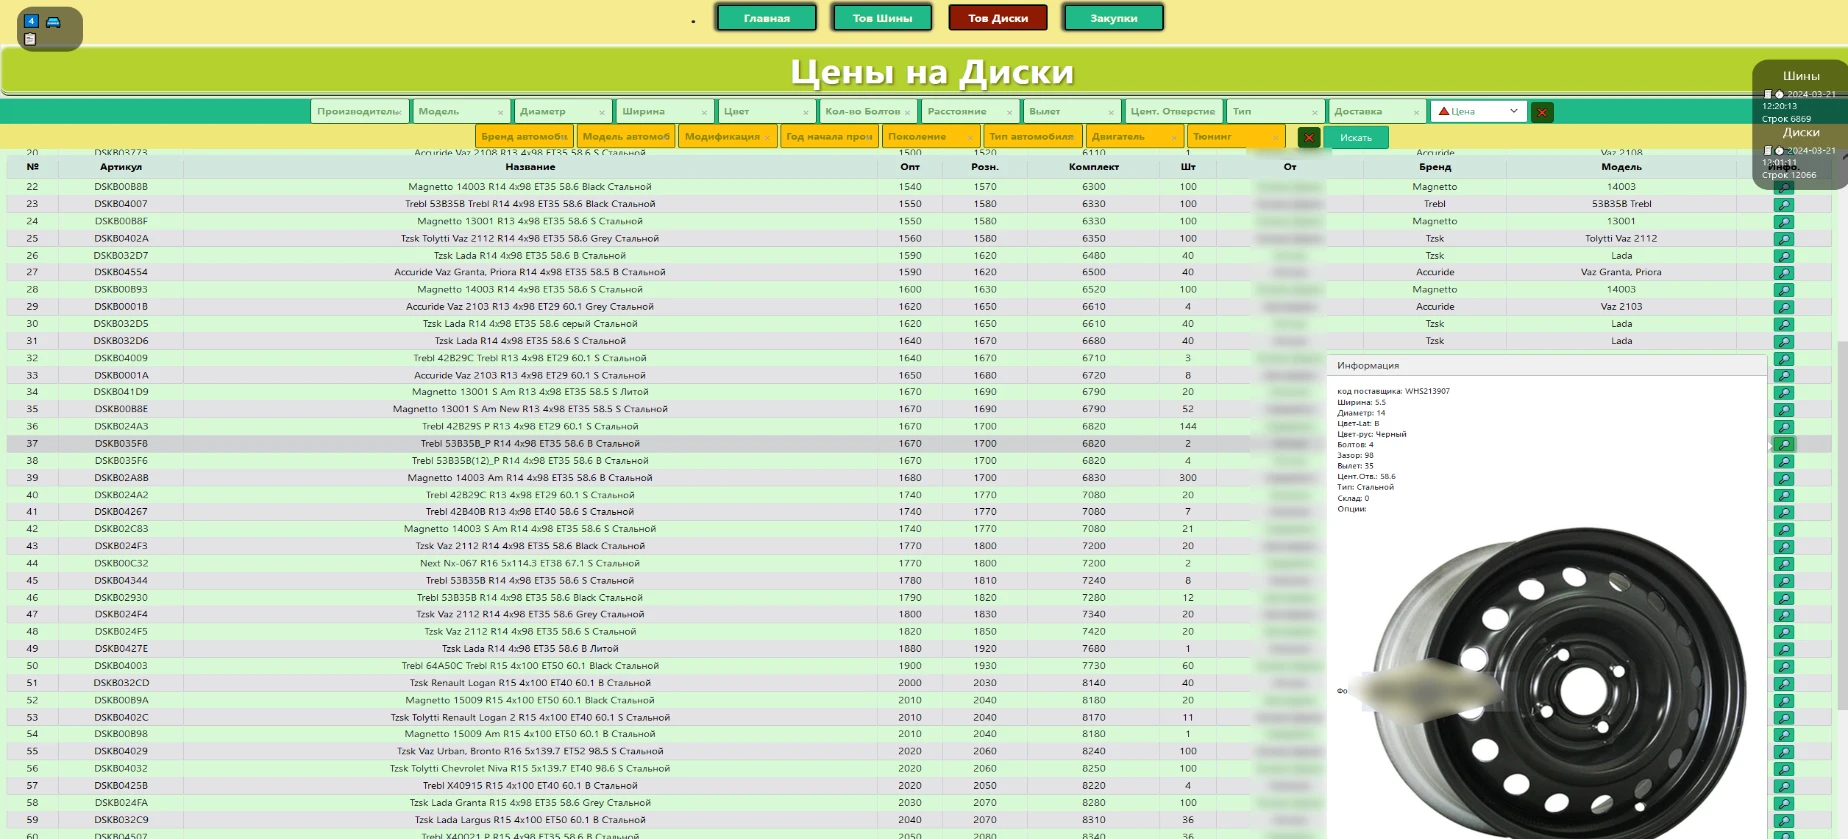
Task: Open the Цвет filter dropdown
Action: (x=766, y=111)
